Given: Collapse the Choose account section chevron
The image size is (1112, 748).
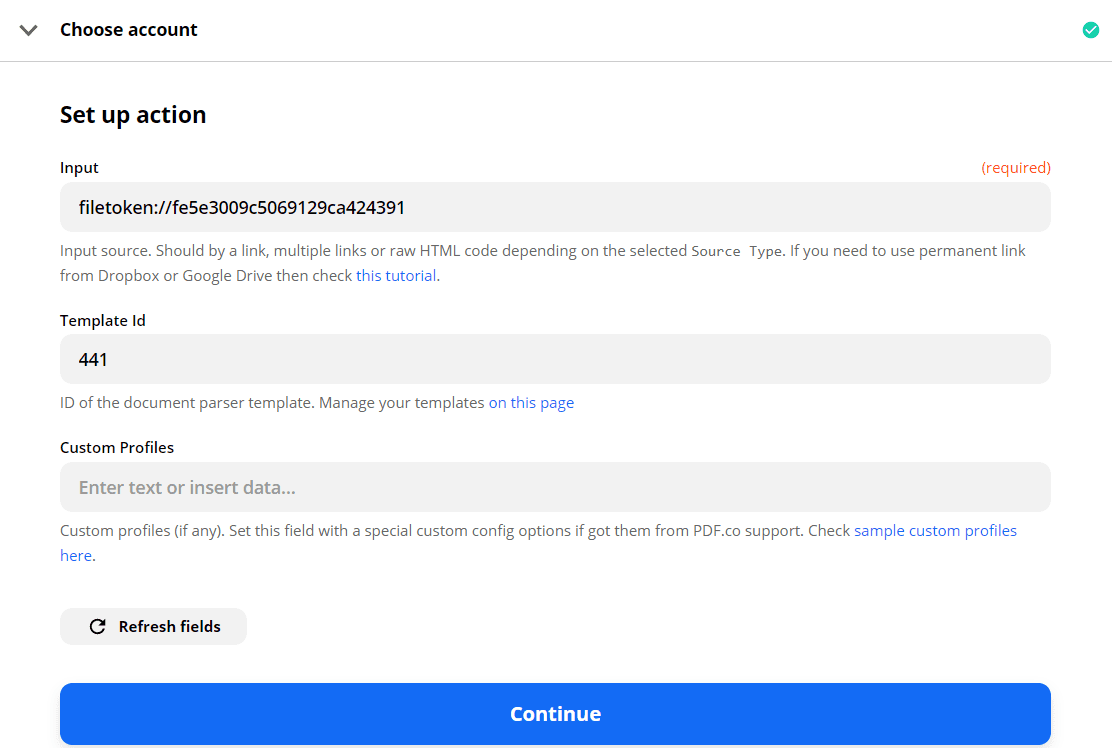Looking at the screenshot, I should (29, 30).
